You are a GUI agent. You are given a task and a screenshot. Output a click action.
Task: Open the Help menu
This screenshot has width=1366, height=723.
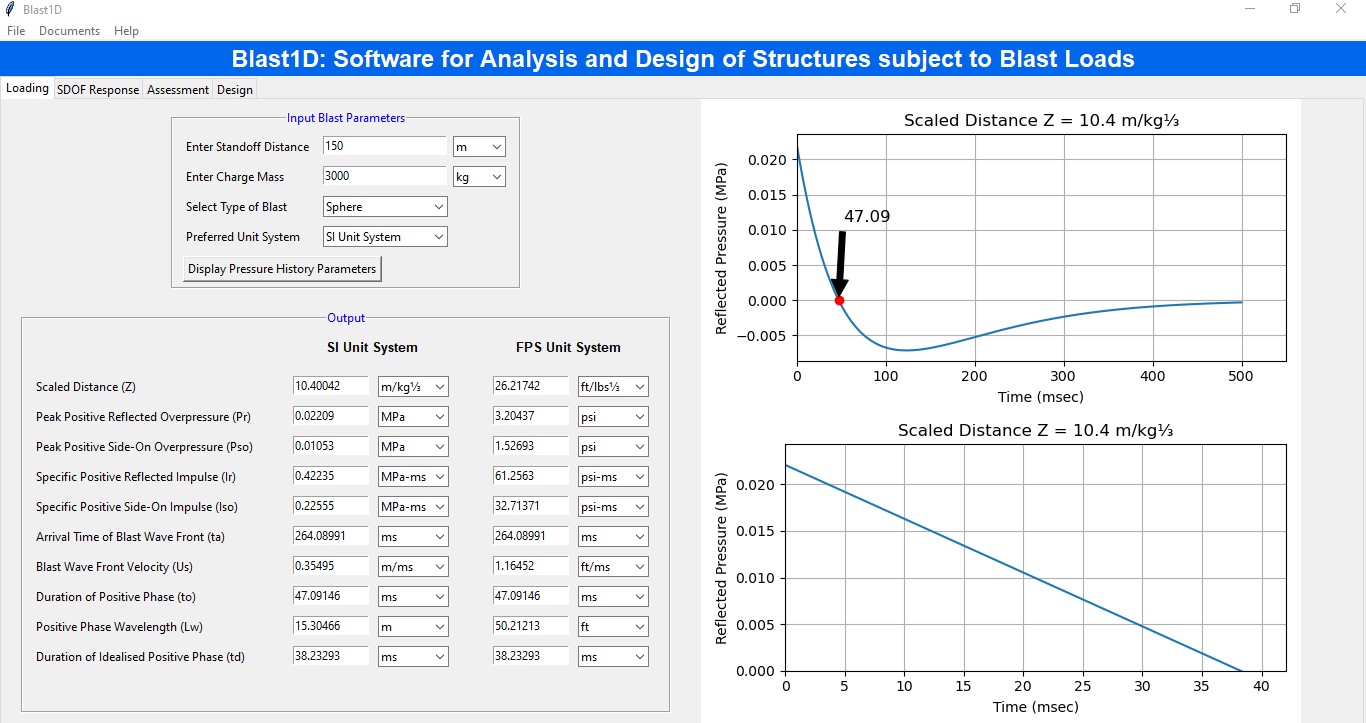126,31
